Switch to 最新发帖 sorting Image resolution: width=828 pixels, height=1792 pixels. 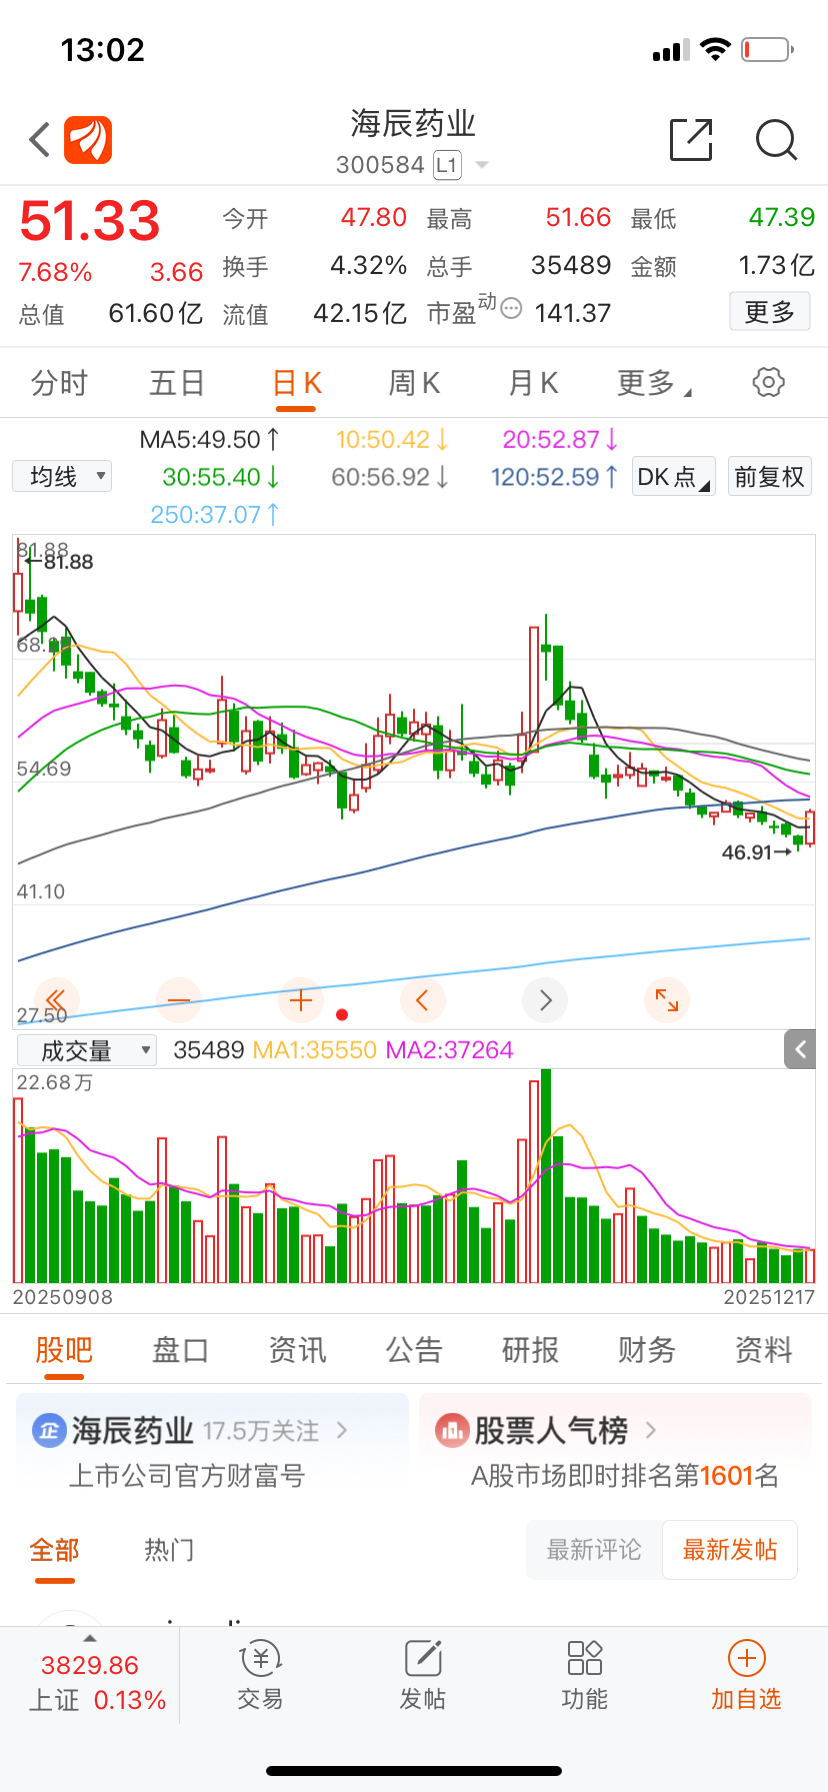(x=730, y=1550)
